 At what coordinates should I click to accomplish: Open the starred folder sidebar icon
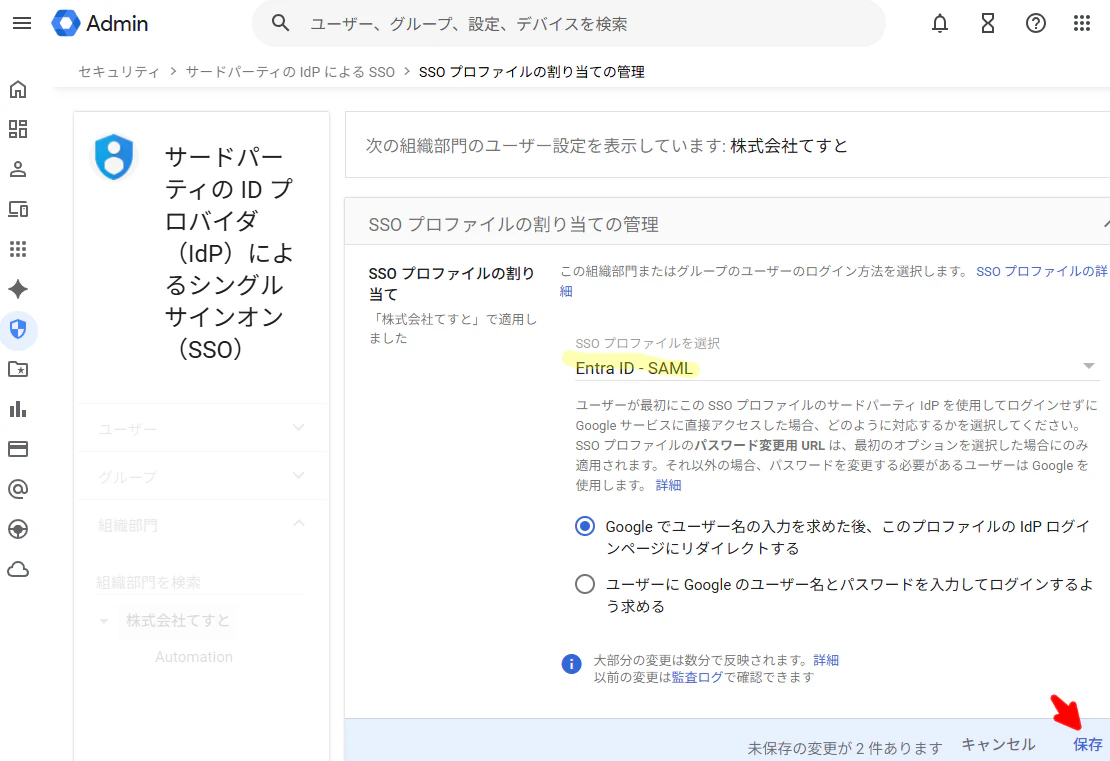[18, 369]
